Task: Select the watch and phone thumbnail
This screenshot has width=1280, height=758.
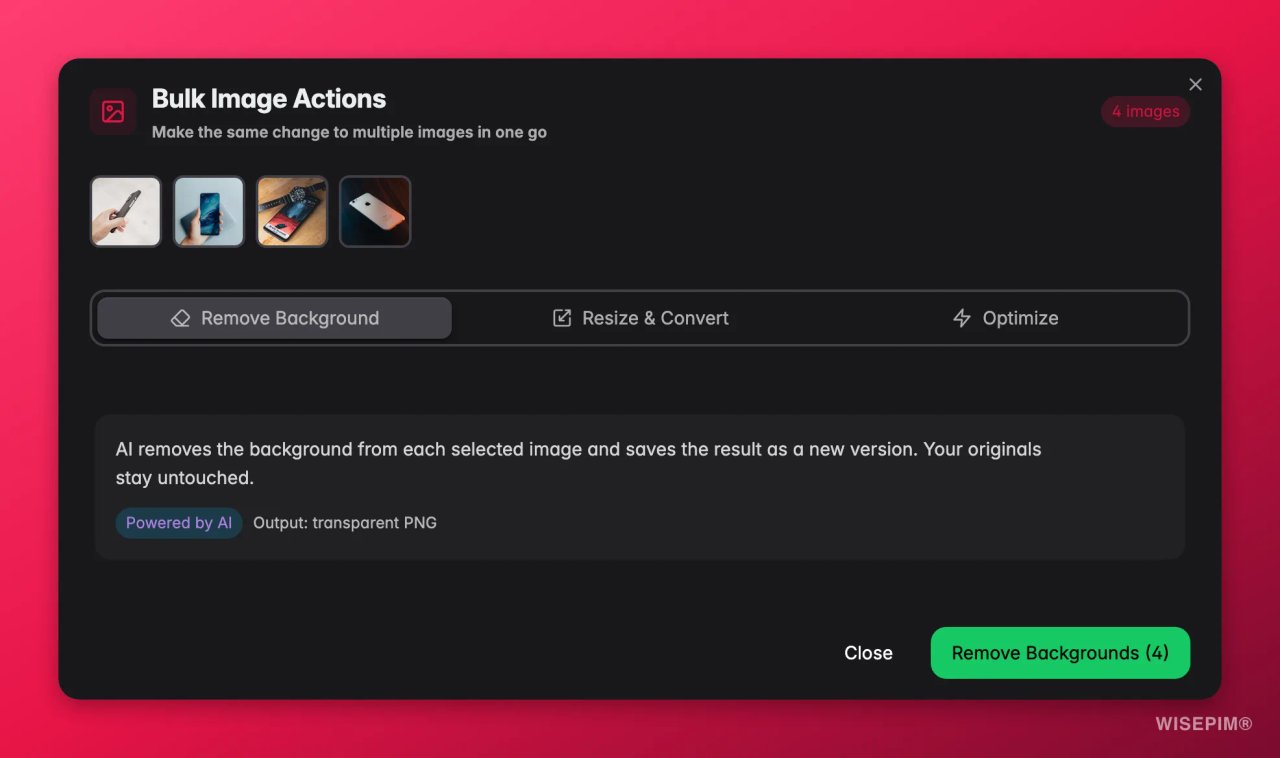Action: click(292, 211)
